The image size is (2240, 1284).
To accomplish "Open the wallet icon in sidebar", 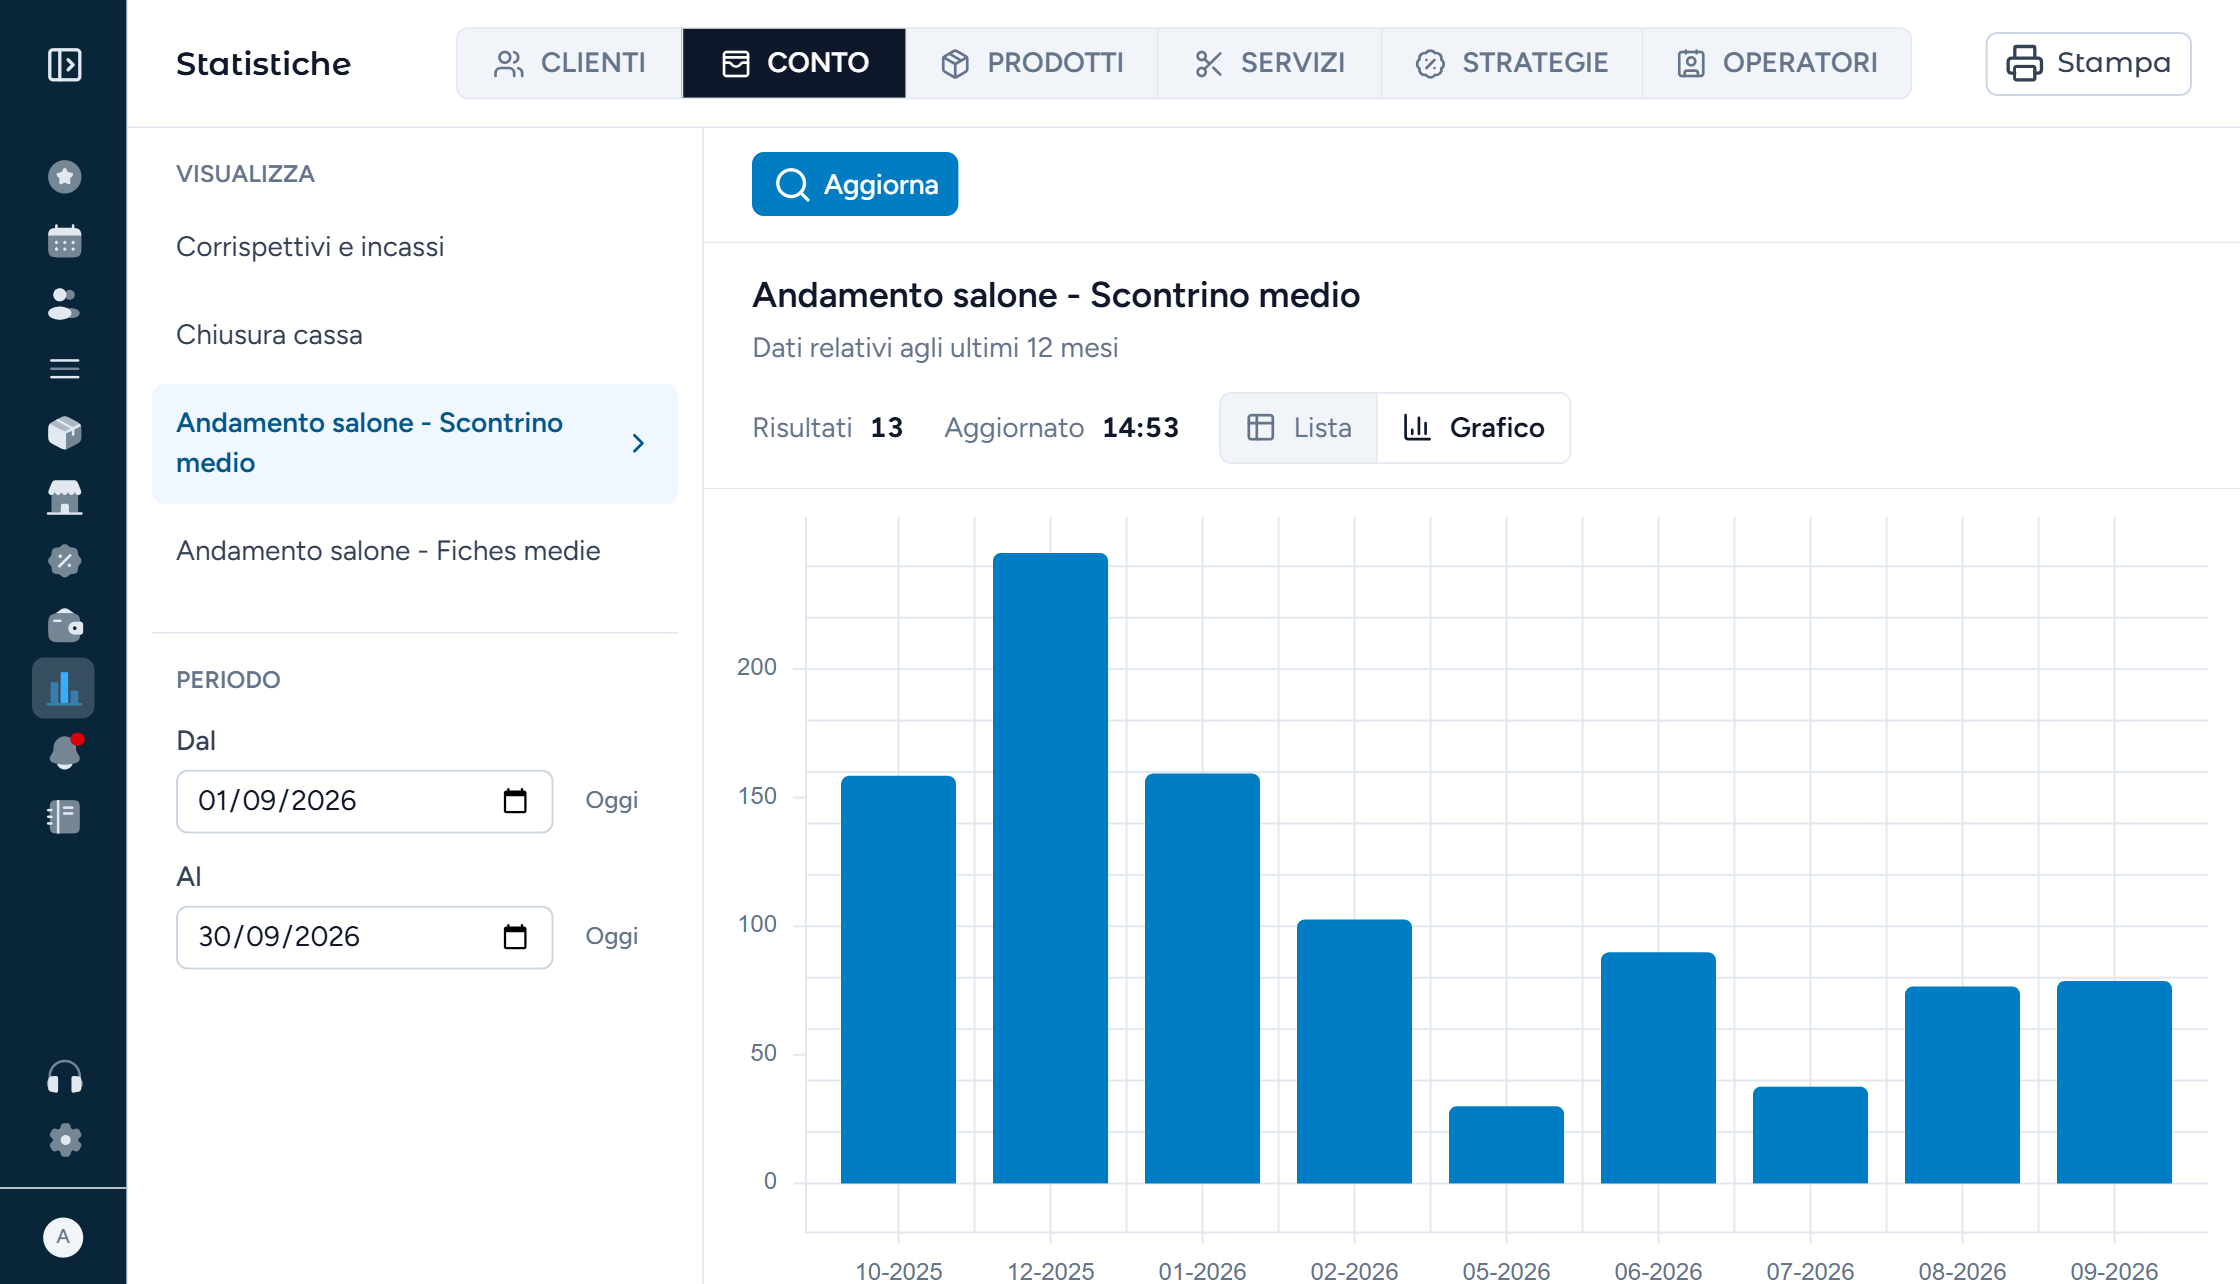I will pos(64,625).
